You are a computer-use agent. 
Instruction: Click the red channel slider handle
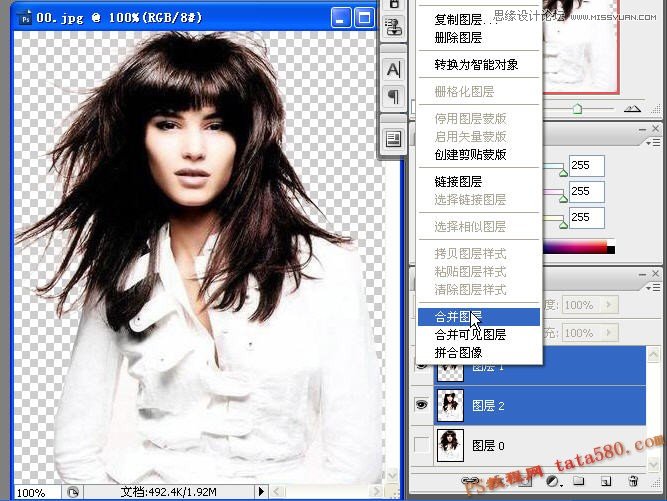pos(563,172)
